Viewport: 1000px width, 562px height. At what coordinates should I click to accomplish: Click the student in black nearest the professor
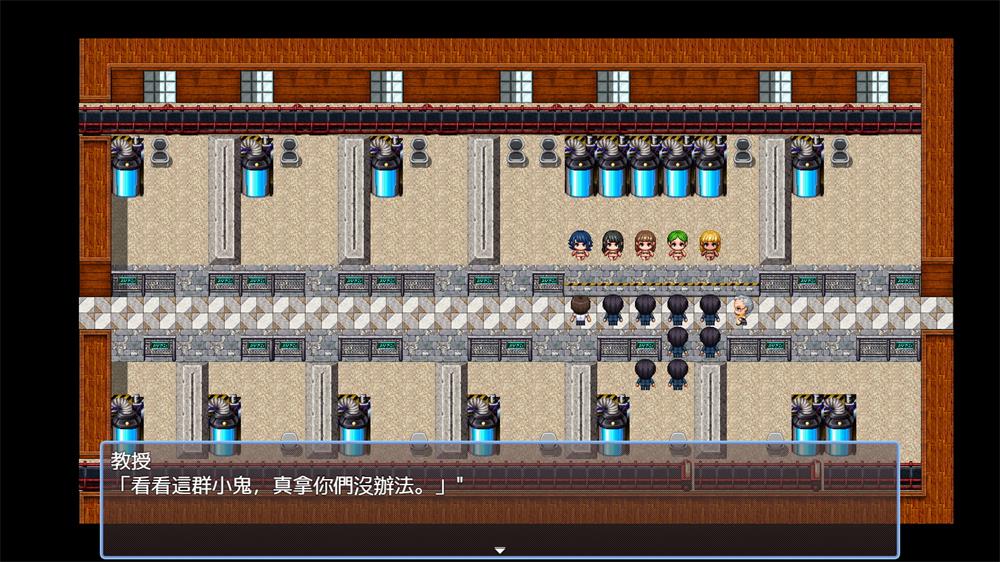(x=710, y=309)
